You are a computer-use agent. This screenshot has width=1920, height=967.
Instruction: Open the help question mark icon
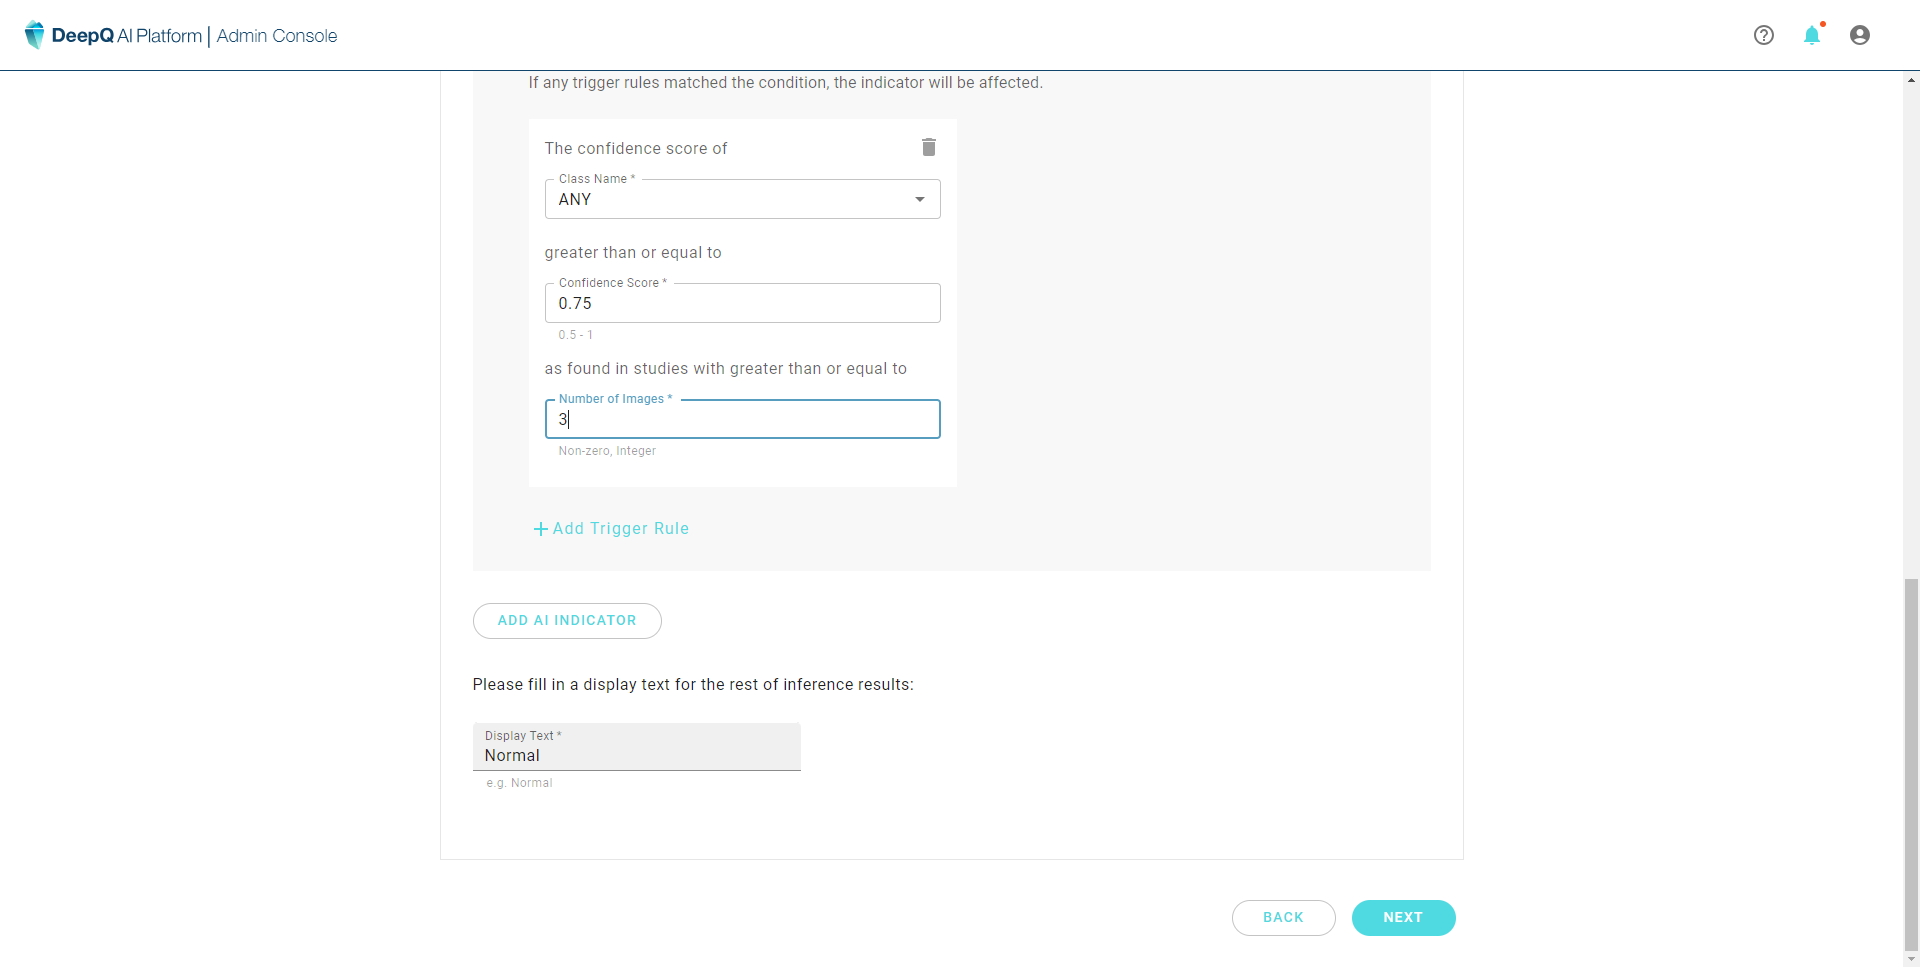point(1764,35)
